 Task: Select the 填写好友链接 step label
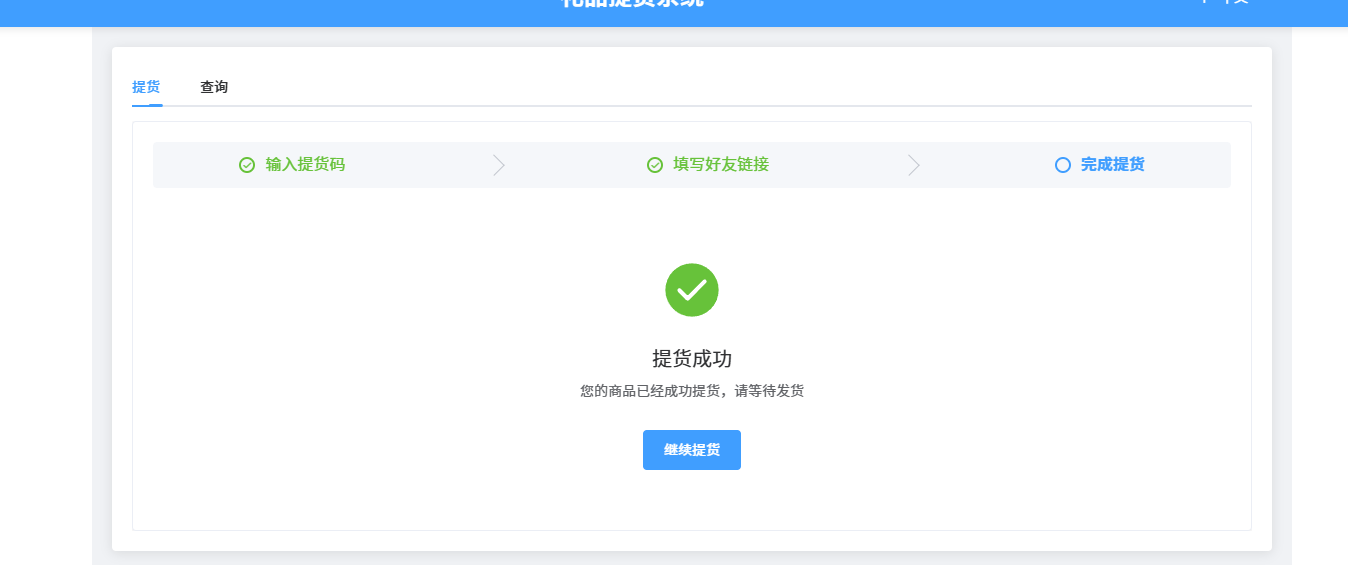point(721,165)
